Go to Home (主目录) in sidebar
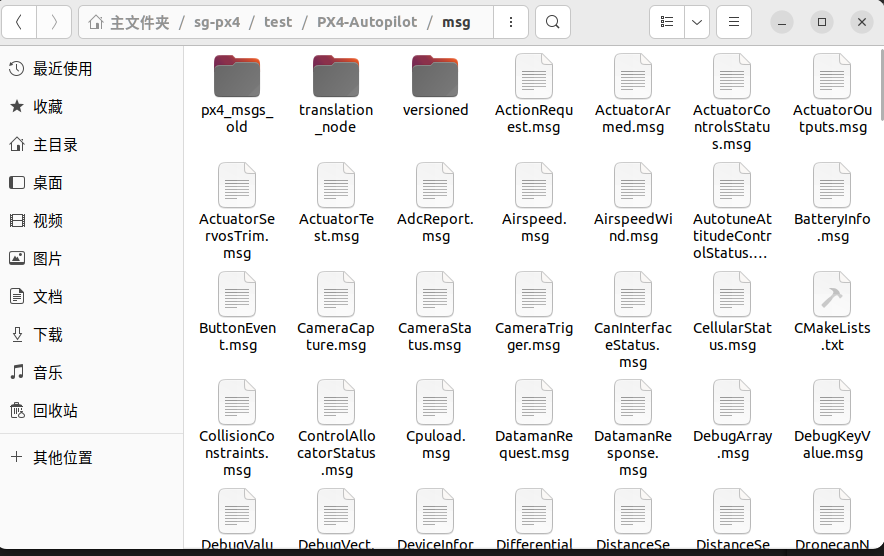884x556 pixels. [91, 145]
